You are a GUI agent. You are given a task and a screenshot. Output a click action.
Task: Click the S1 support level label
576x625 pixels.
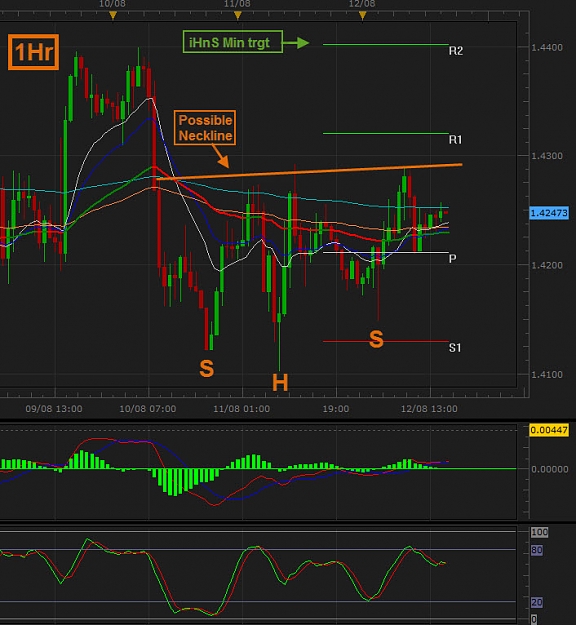(455, 348)
